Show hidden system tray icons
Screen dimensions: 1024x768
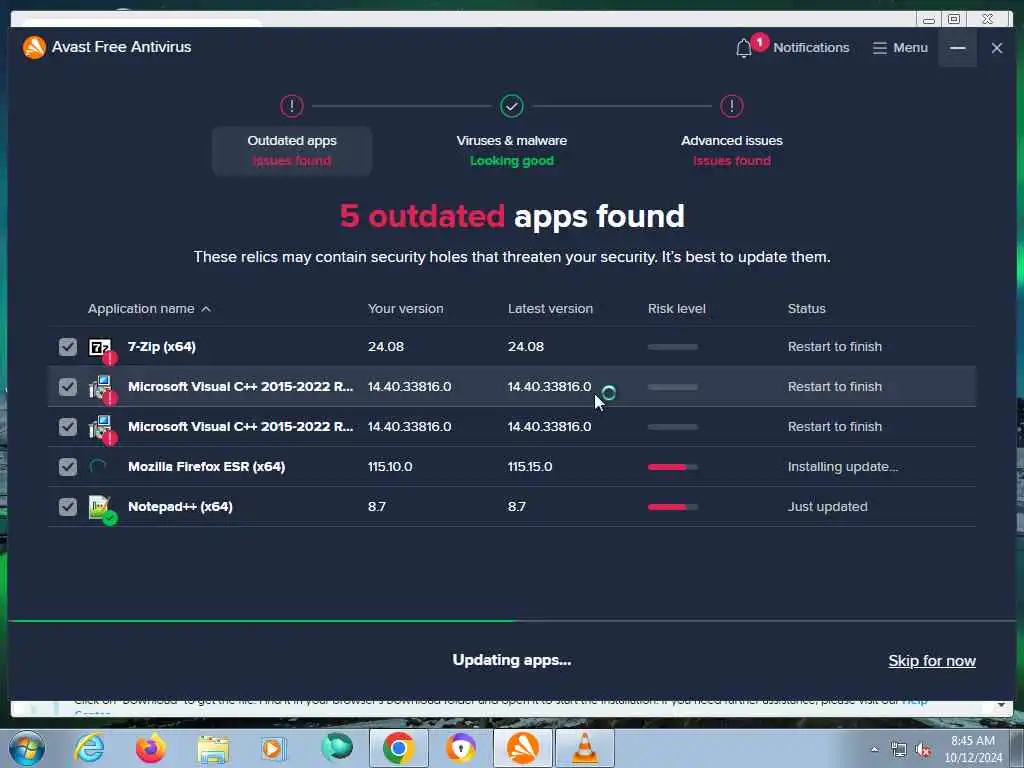(x=874, y=749)
